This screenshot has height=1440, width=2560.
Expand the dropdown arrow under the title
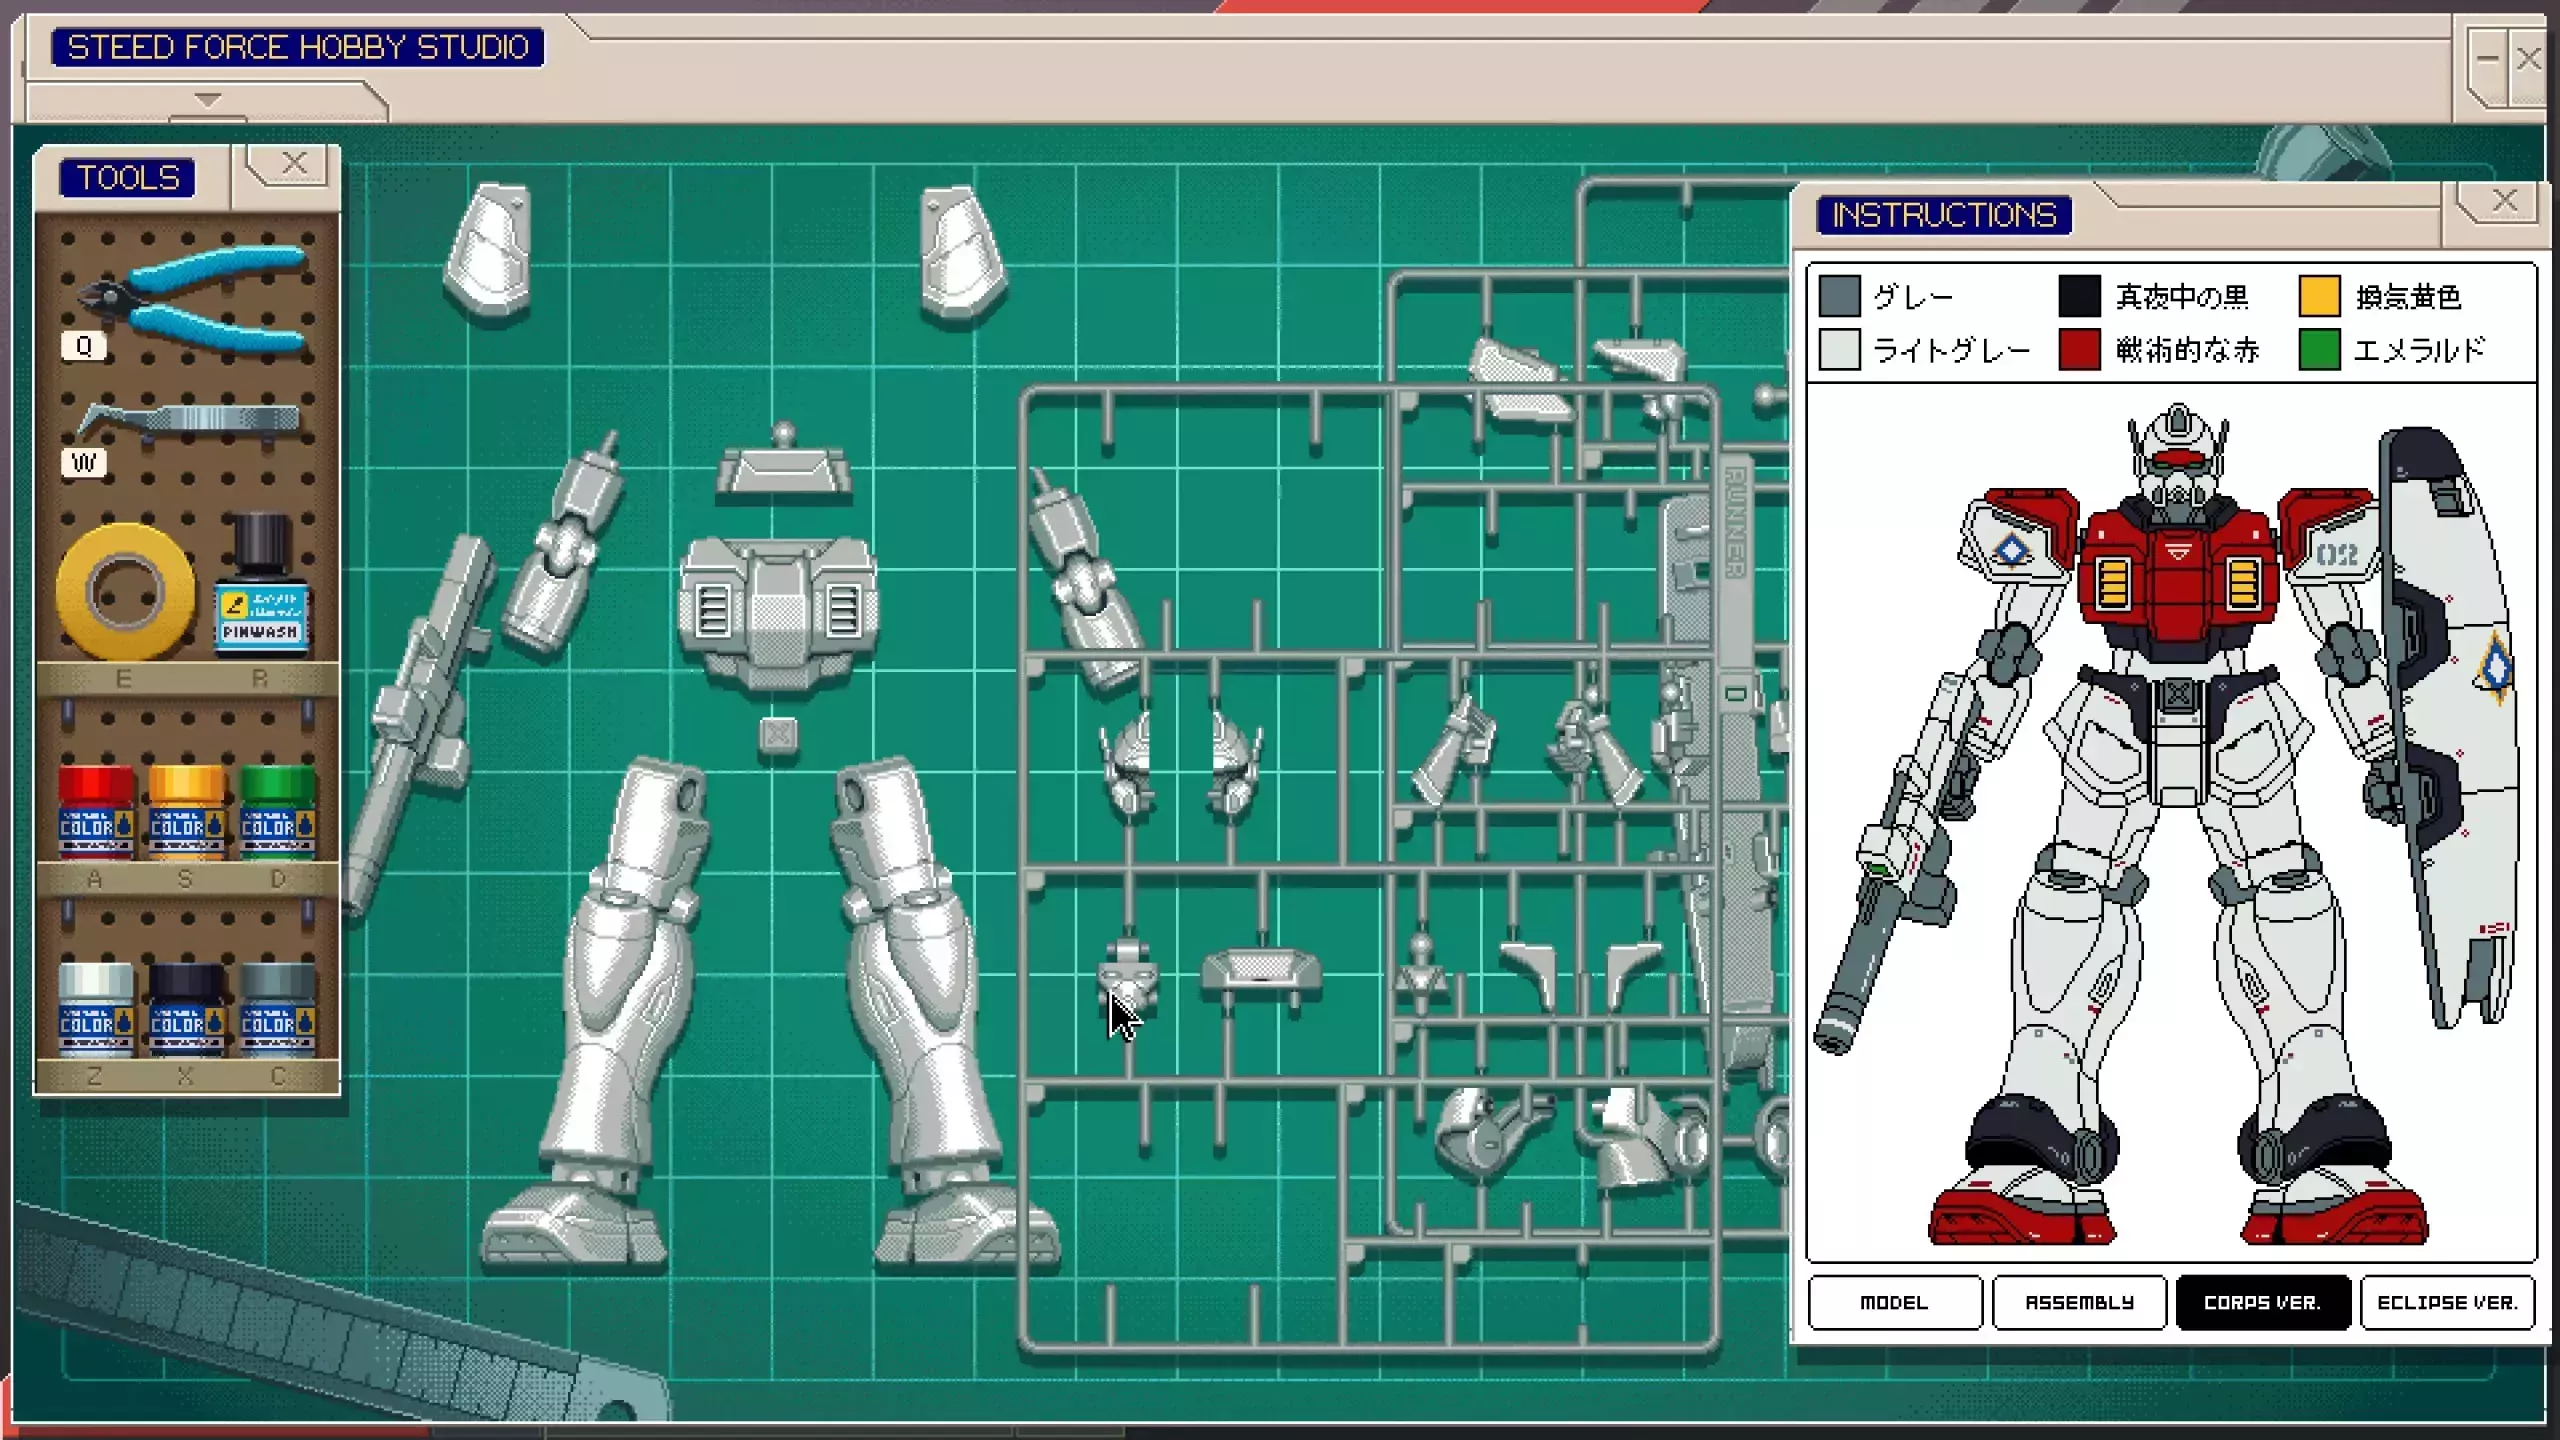(x=207, y=100)
